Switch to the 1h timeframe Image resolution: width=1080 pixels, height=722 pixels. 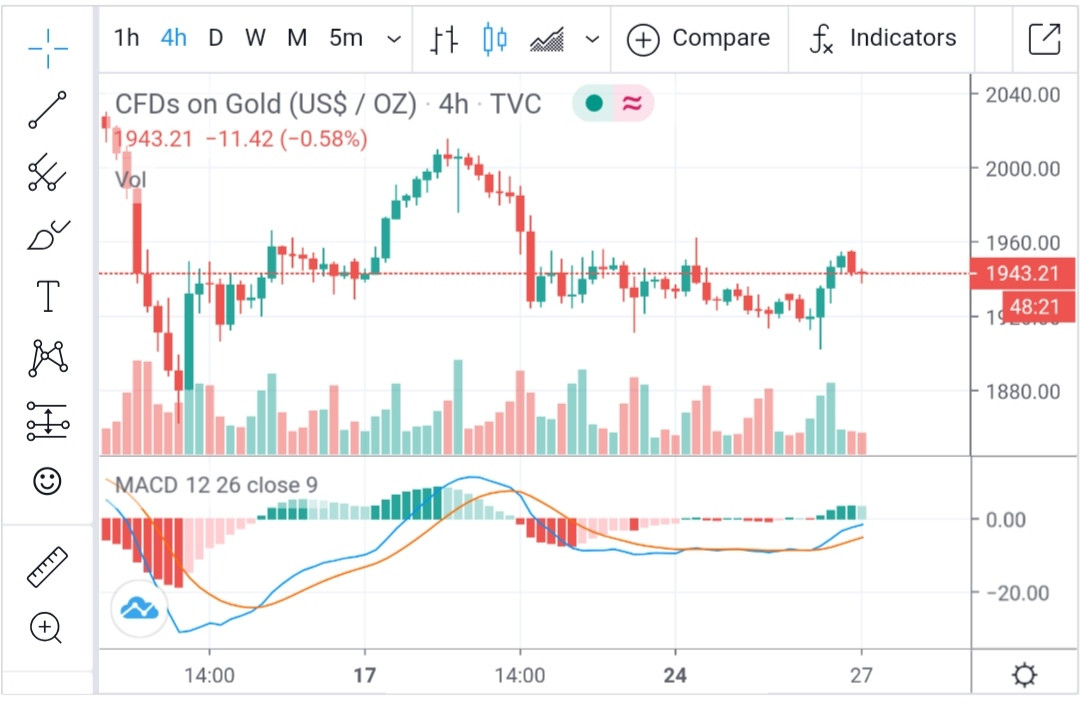(x=127, y=39)
